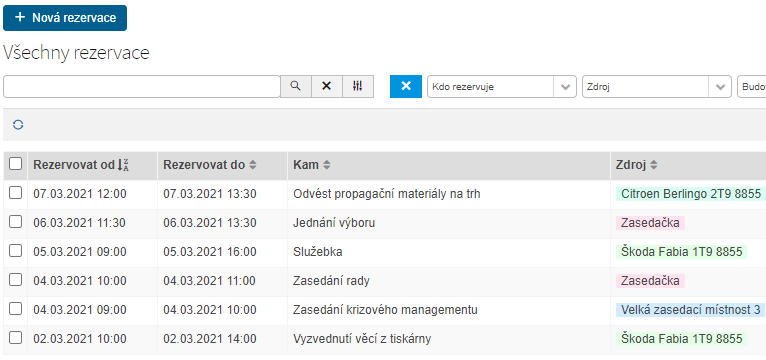Click Zasedačka tag in Zasedání rady row
The width and height of the screenshot is (766, 360).
pos(650,281)
